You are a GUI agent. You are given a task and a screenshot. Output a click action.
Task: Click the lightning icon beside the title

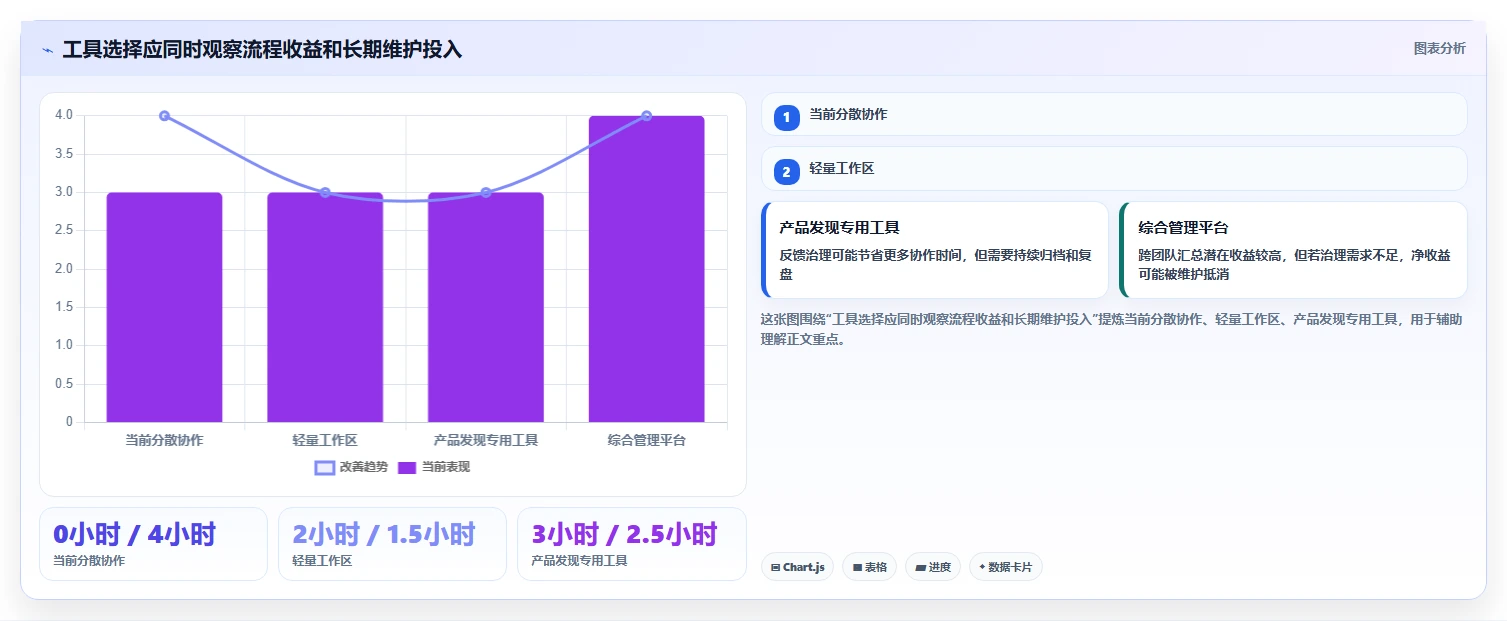tap(47, 50)
